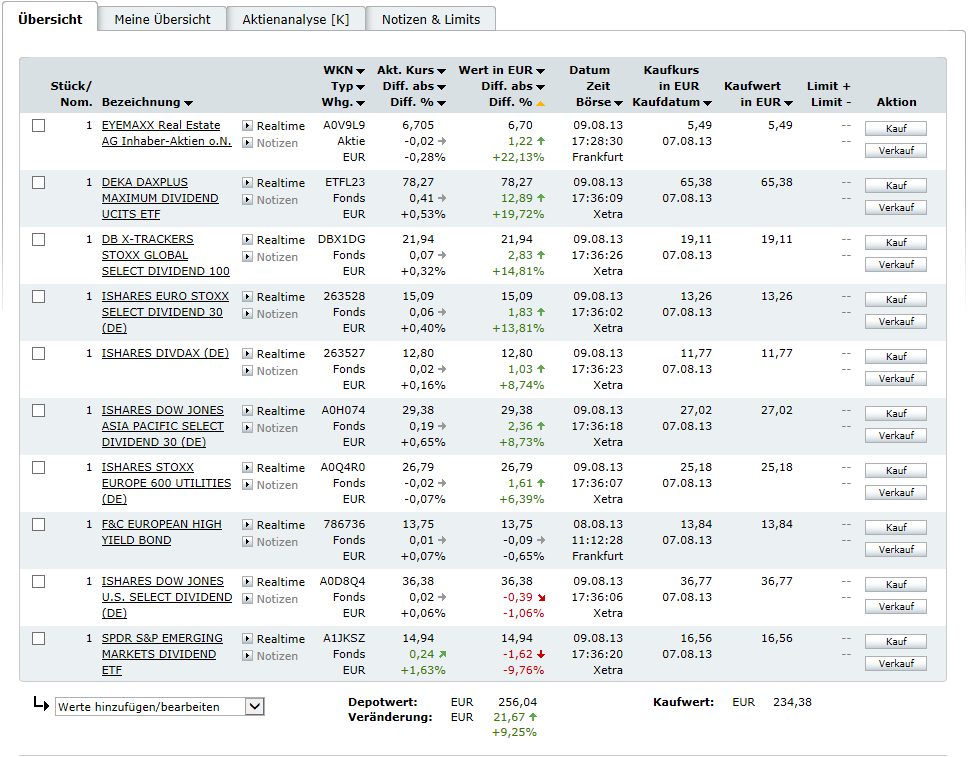Sort by Akt. Kurs column arrow
Screen dimensions: 971x757
[442, 71]
